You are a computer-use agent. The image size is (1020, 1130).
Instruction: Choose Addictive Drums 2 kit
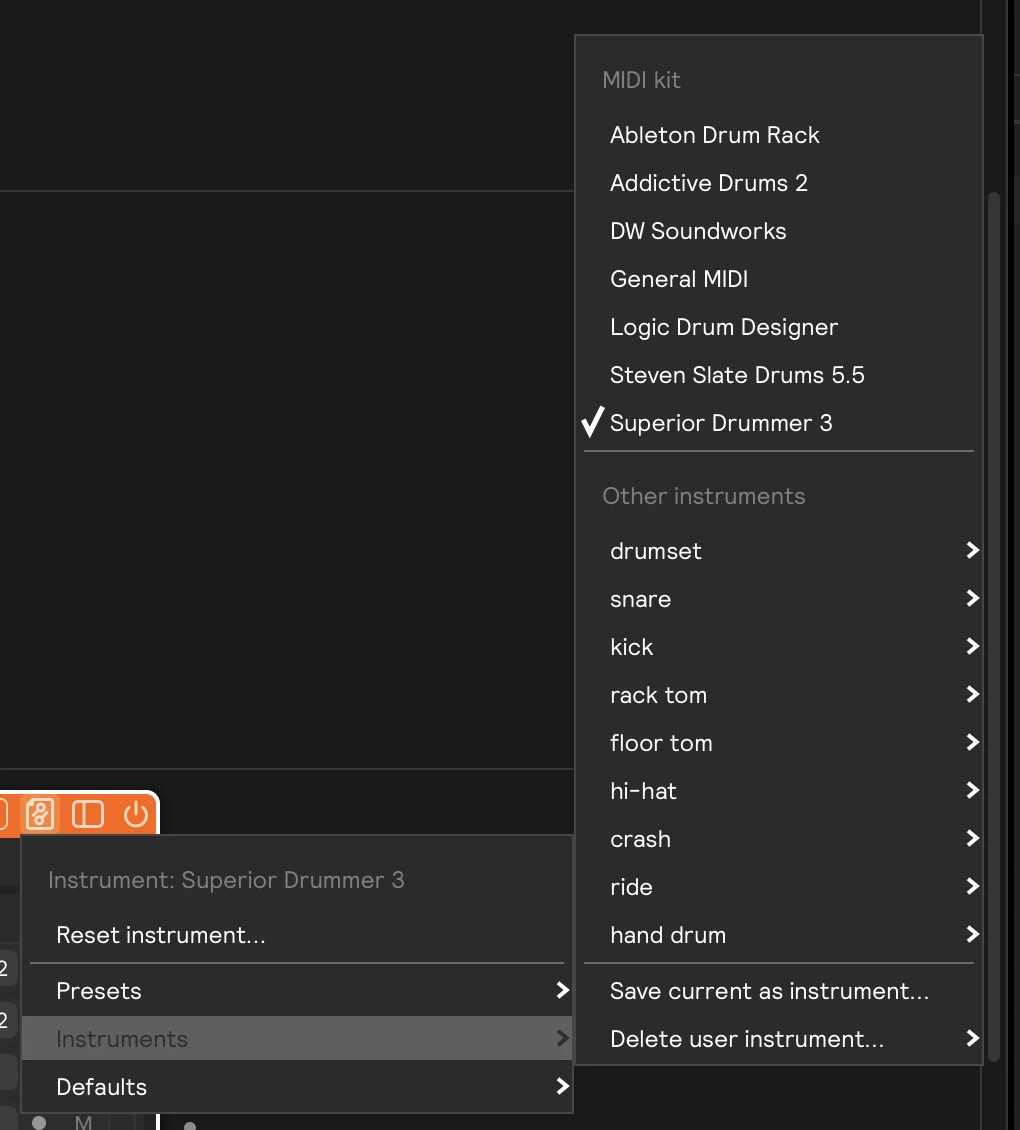tap(779, 183)
